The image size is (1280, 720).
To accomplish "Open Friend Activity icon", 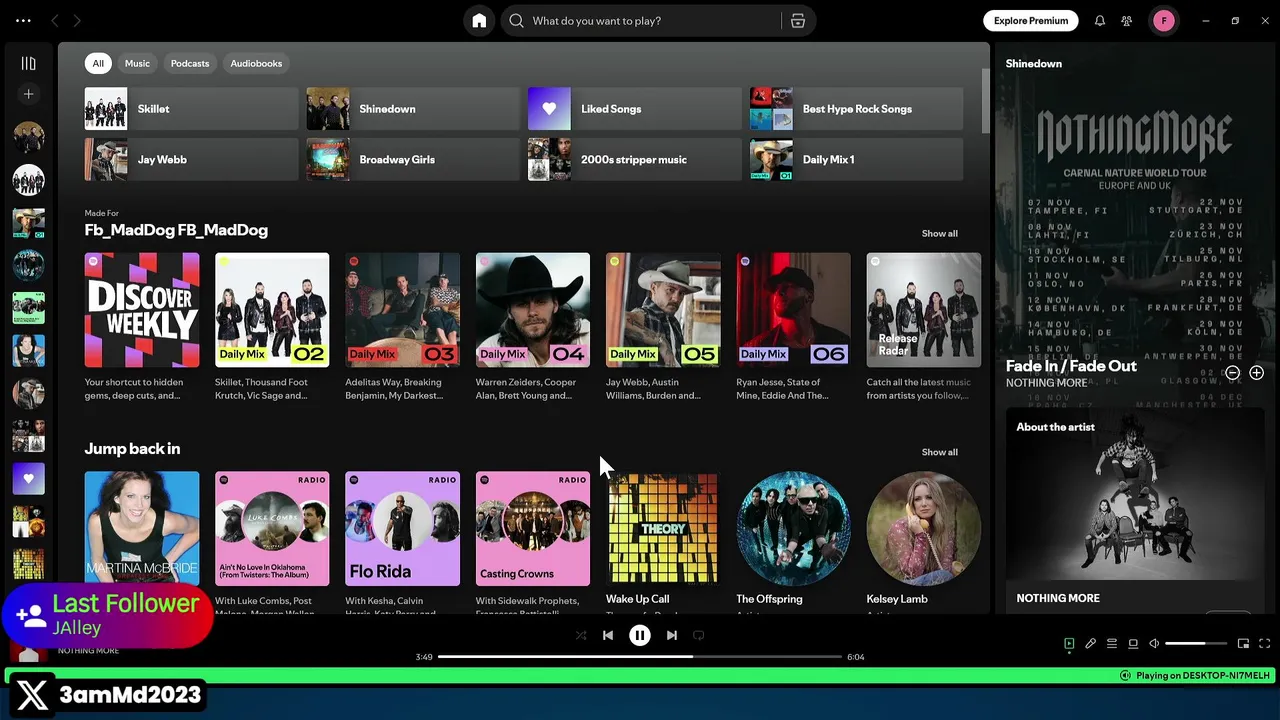I will coord(1127,21).
